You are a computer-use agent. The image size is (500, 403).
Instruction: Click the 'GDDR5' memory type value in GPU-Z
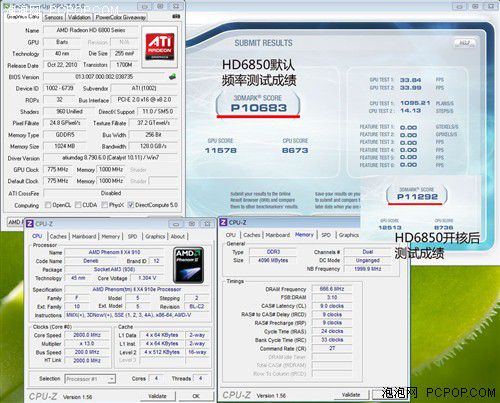point(65,135)
